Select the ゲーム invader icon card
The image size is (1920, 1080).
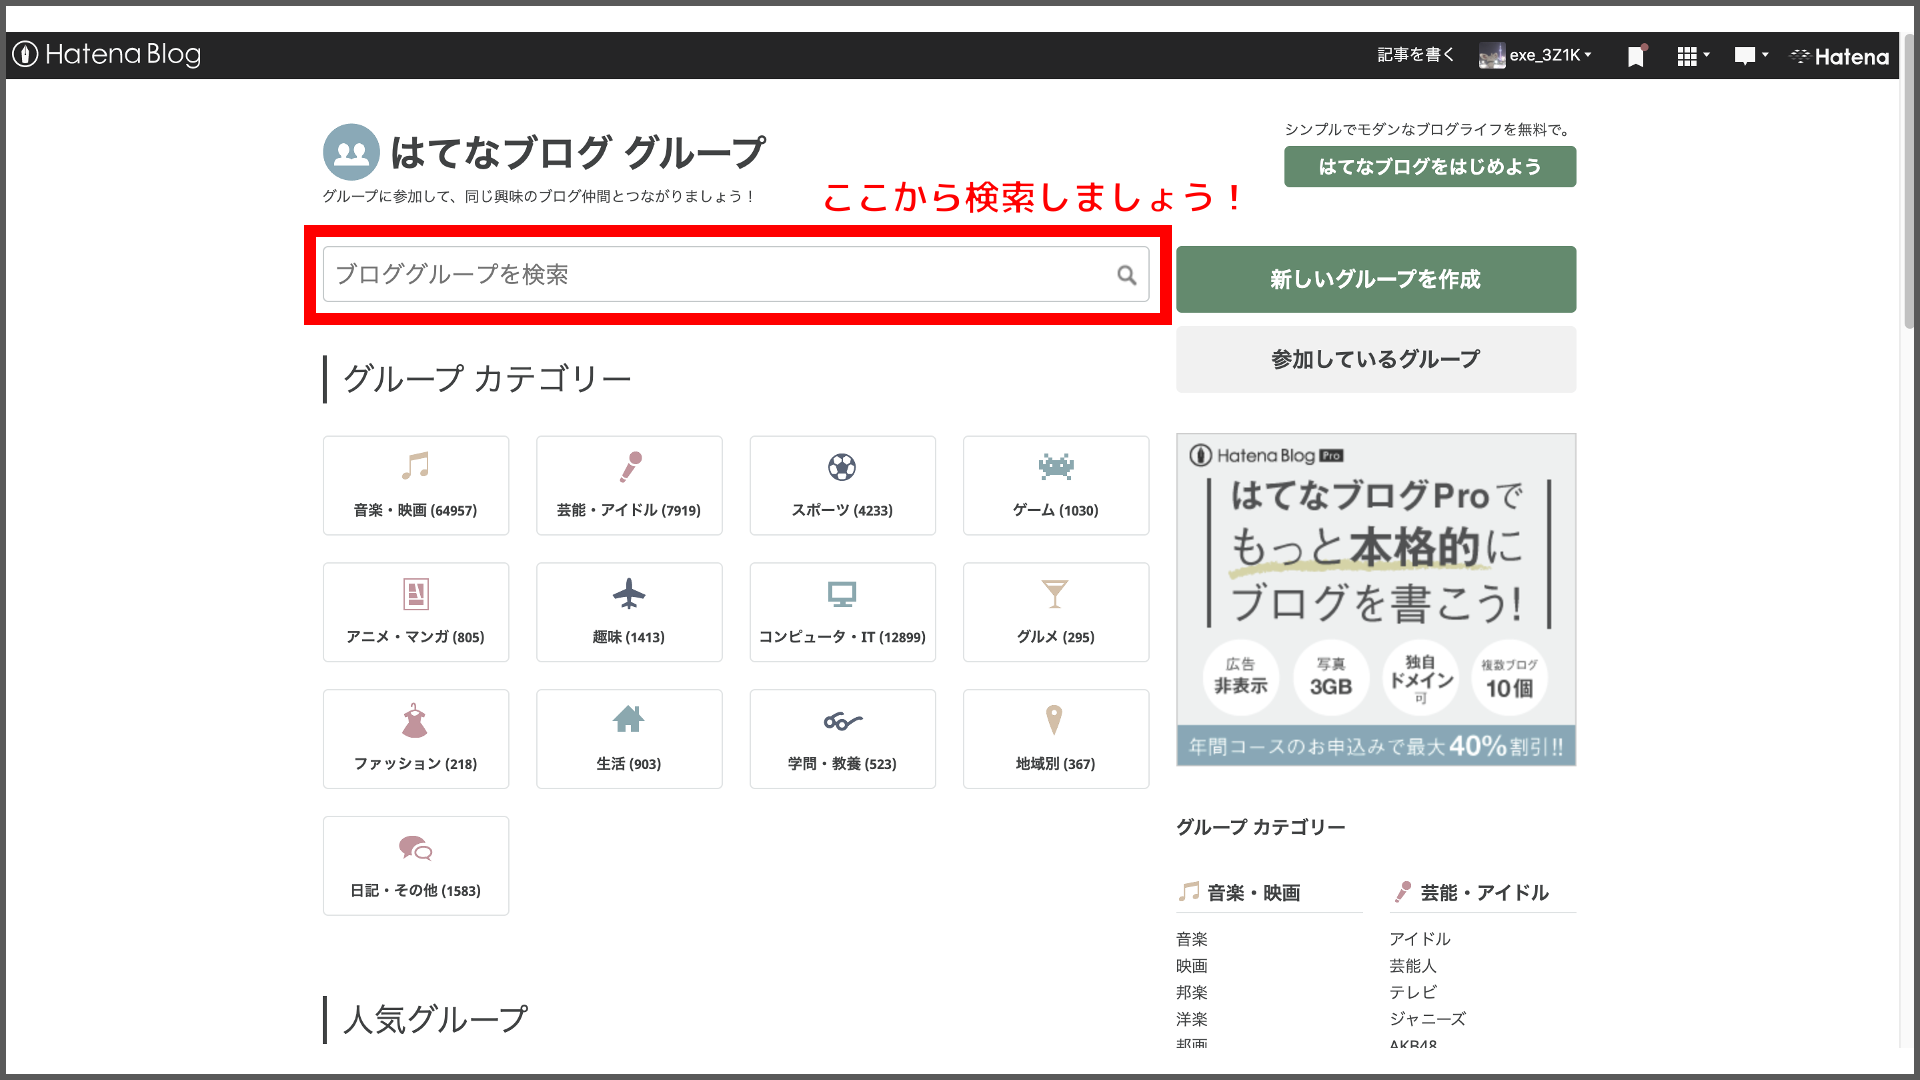[1056, 485]
